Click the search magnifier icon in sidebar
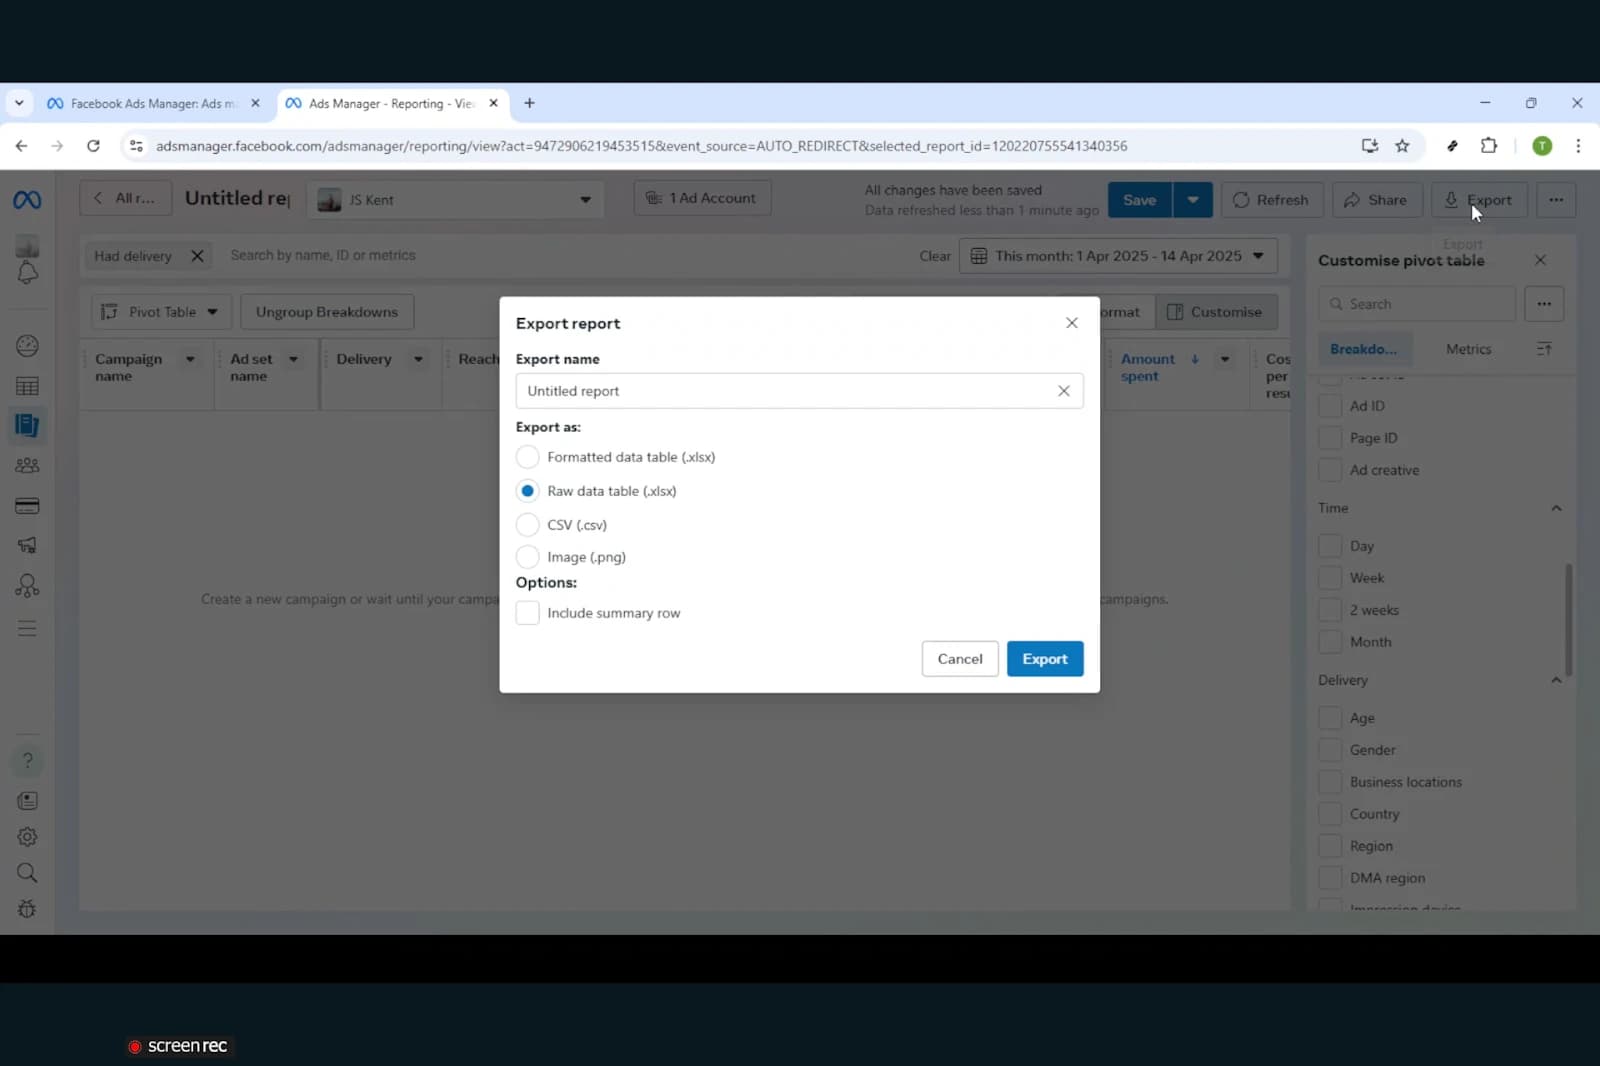 click(27, 873)
